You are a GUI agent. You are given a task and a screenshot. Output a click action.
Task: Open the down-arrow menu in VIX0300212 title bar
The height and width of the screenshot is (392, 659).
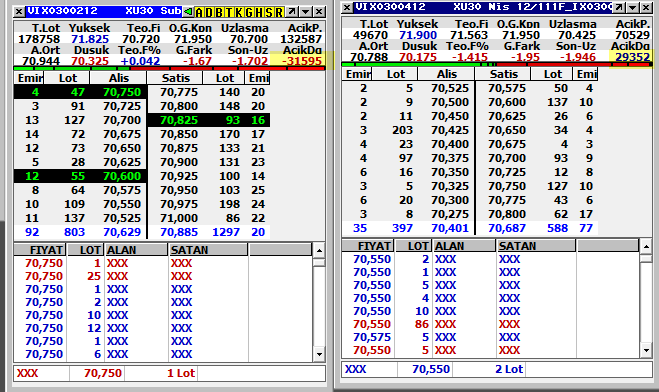click(x=306, y=12)
